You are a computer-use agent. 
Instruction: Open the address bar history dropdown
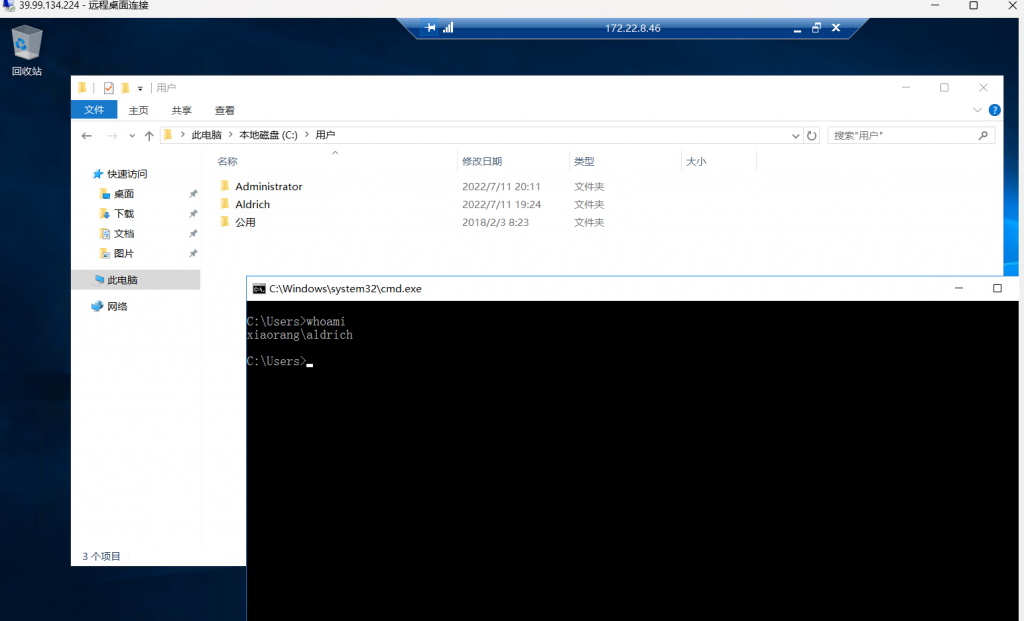(x=796, y=135)
